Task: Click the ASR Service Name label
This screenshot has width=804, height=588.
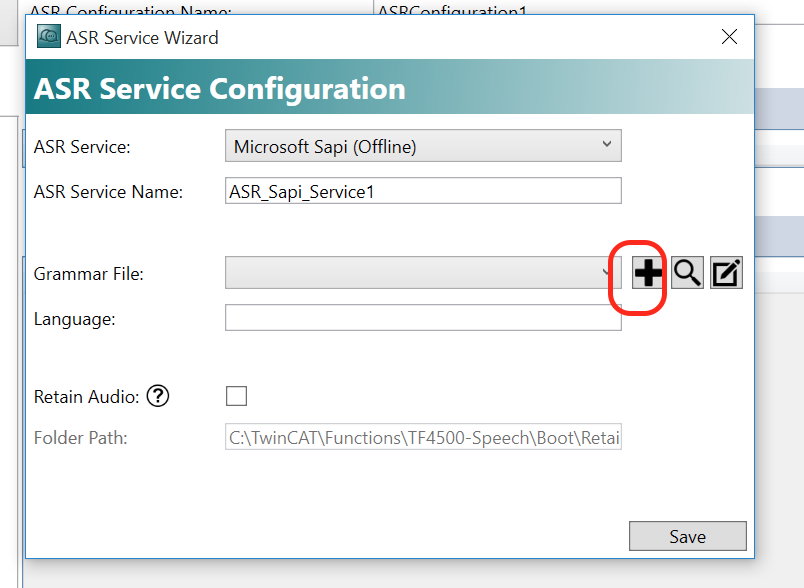Action: (x=108, y=192)
